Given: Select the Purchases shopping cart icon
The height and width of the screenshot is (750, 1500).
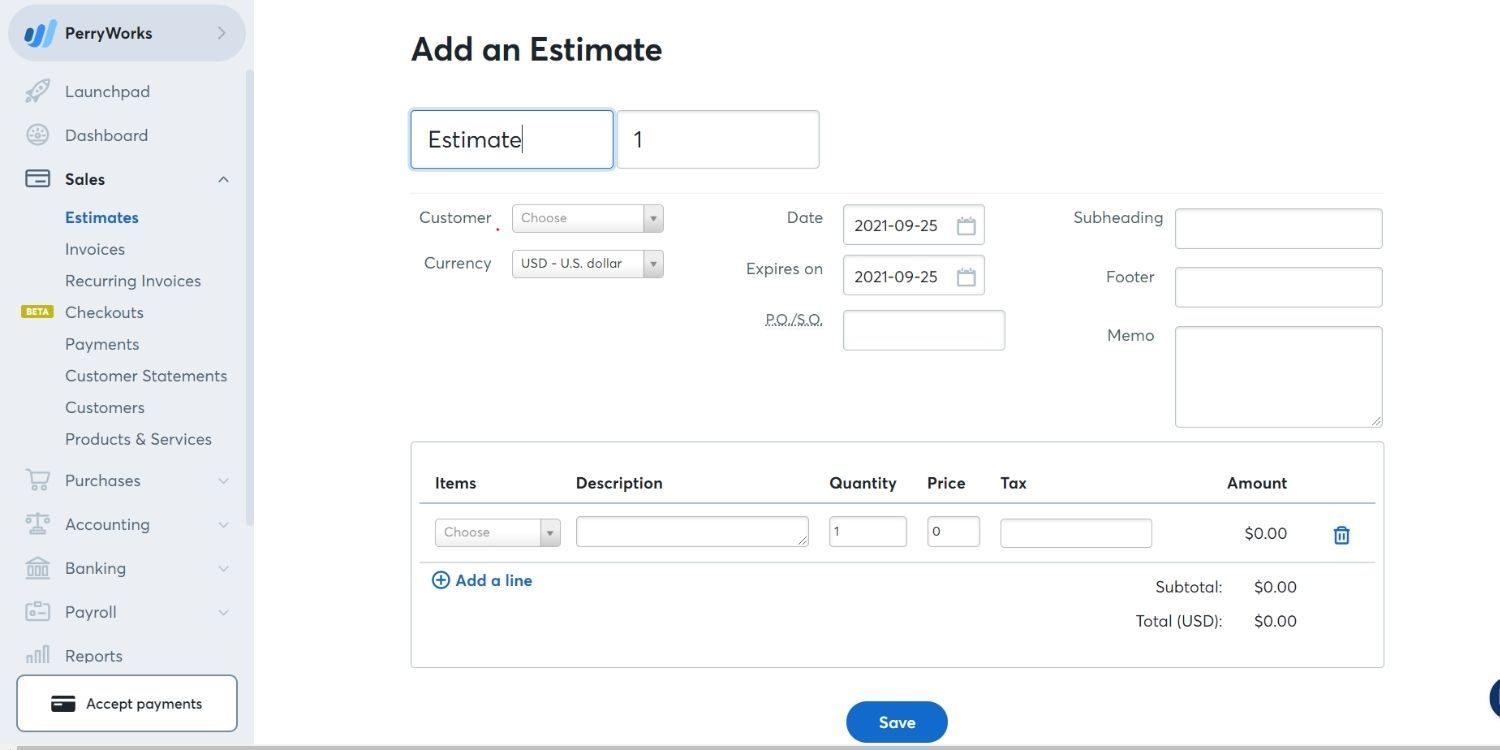Looking at the screenshot, I should click(x=37, y=480).
